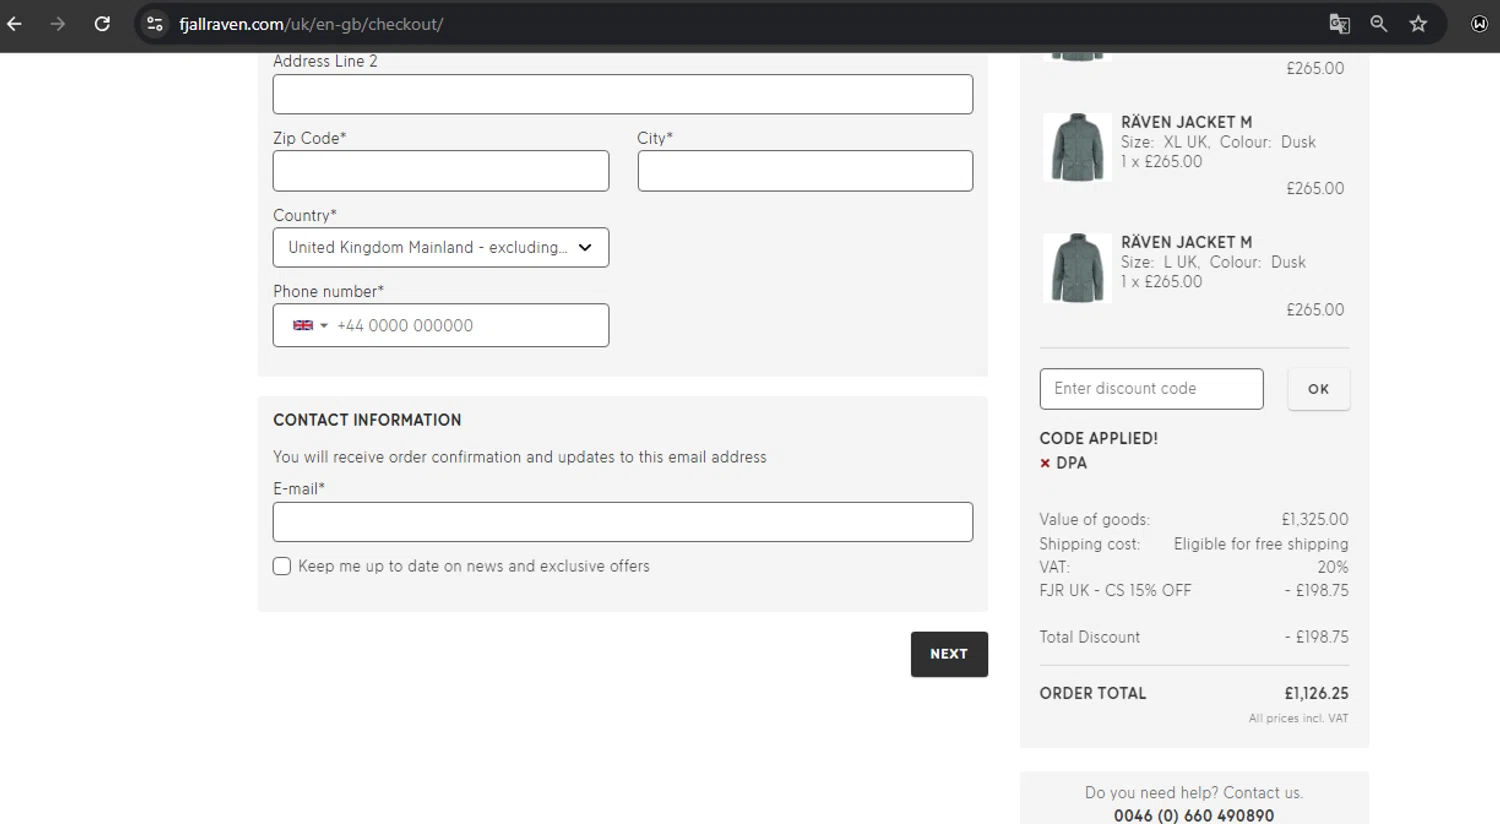Click the All prices incl. VAT note
This screenshot has height=824, width=1500.
tap(1298, 718)
